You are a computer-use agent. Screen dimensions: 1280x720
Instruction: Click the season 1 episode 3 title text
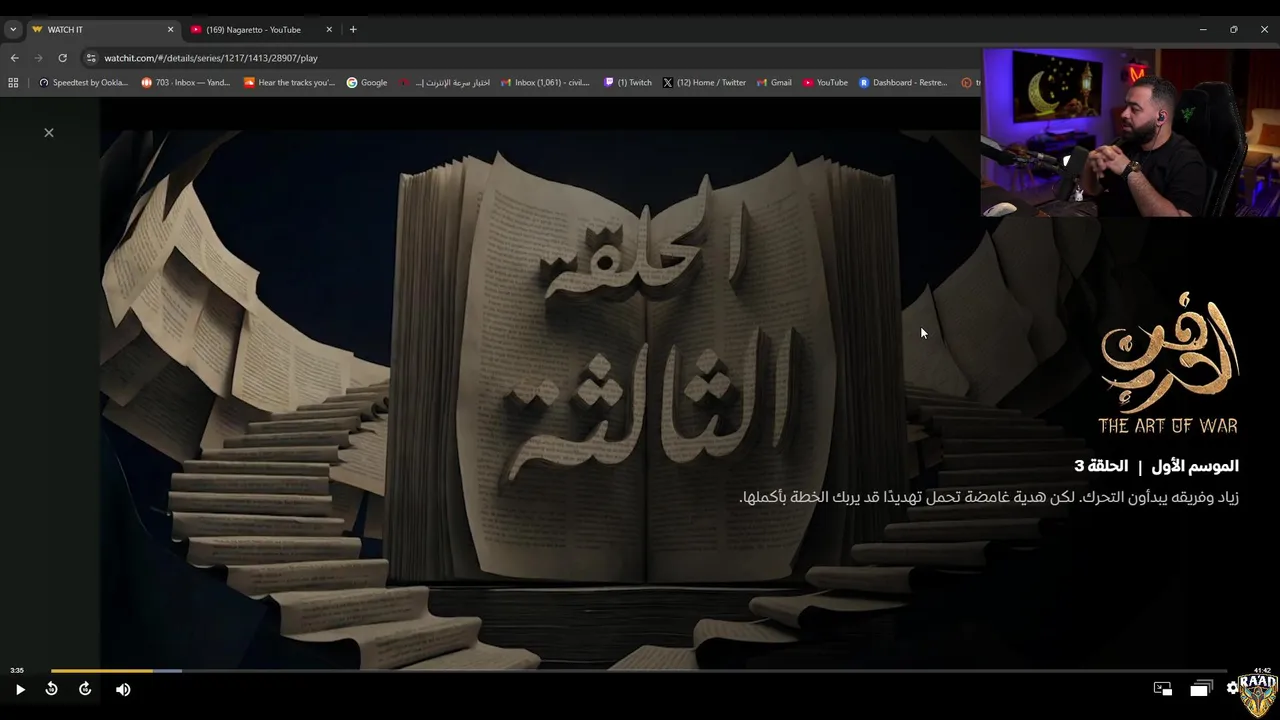[1156, 466]
